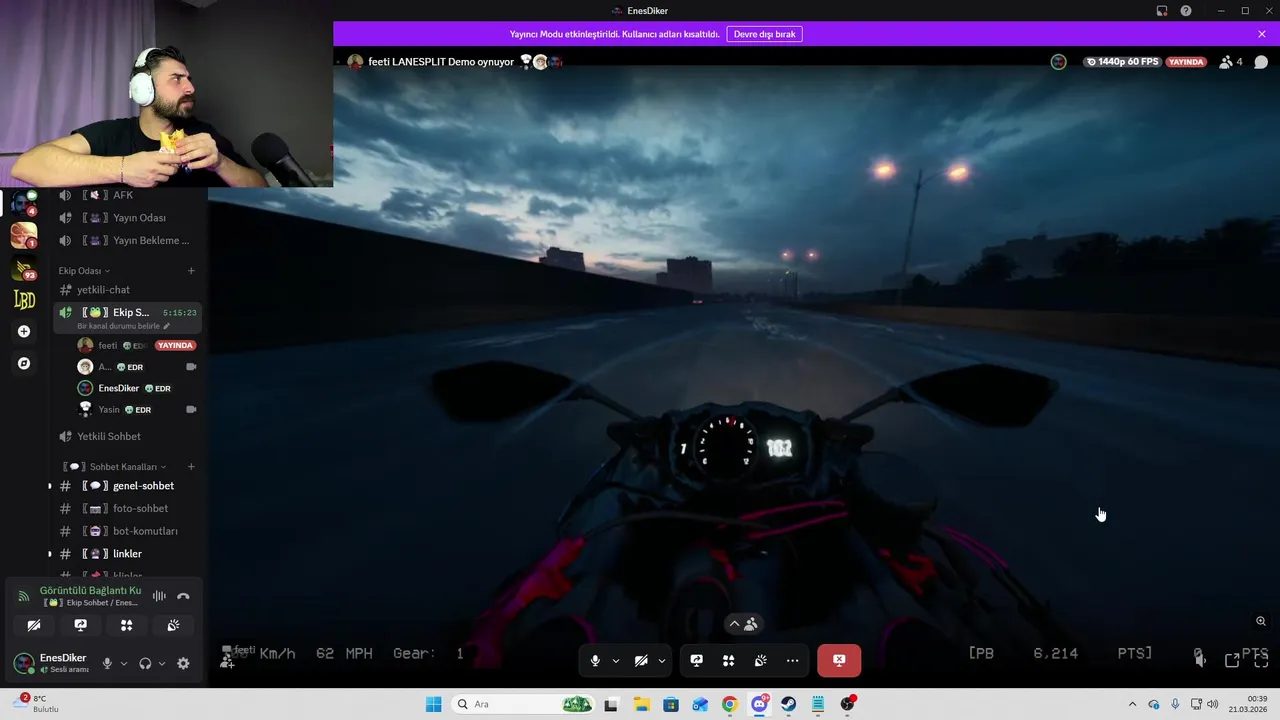The width and height of the screenshot is (1280, 720).
Task: Dismiss the purple streamer mode banner
Action: coord(1262,34)
